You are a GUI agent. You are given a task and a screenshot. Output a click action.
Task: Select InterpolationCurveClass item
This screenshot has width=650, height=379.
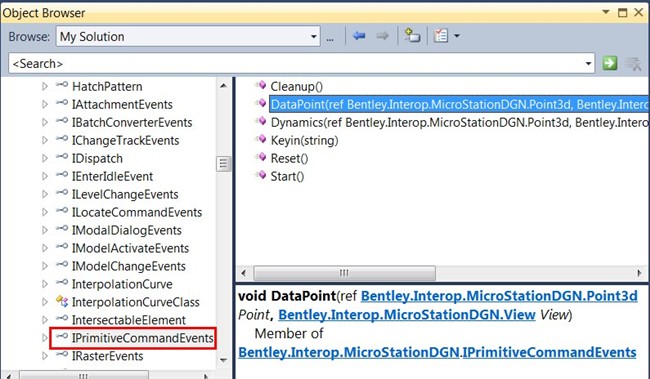136,302
